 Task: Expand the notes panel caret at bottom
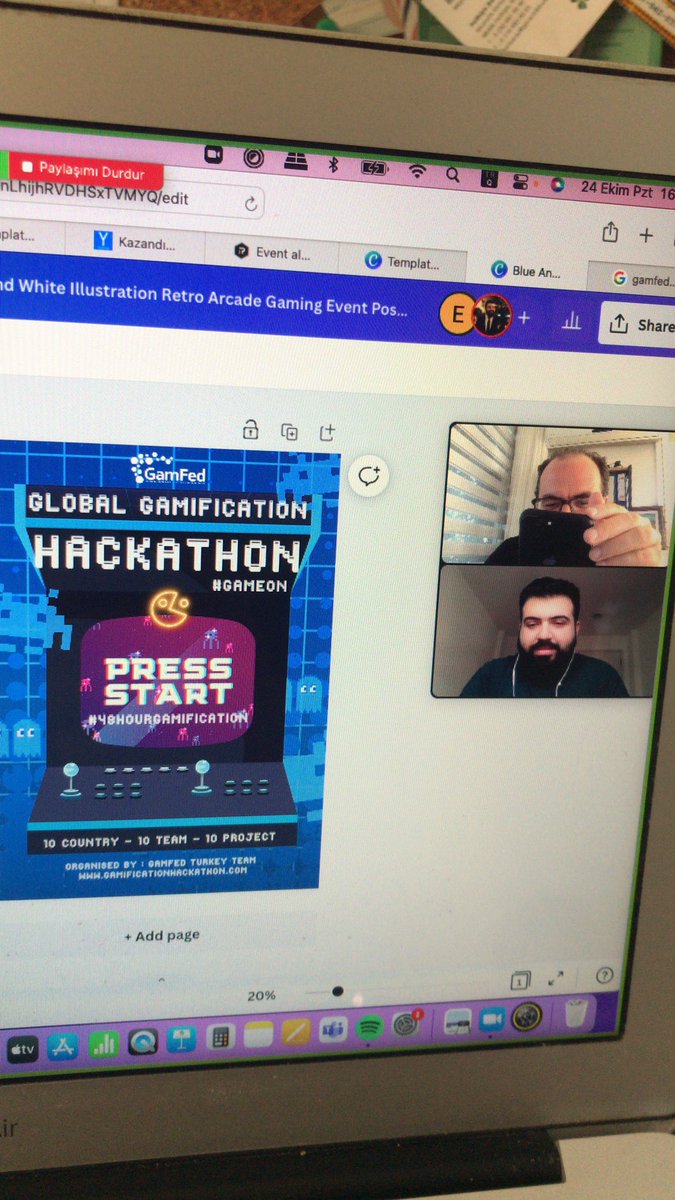162,980
